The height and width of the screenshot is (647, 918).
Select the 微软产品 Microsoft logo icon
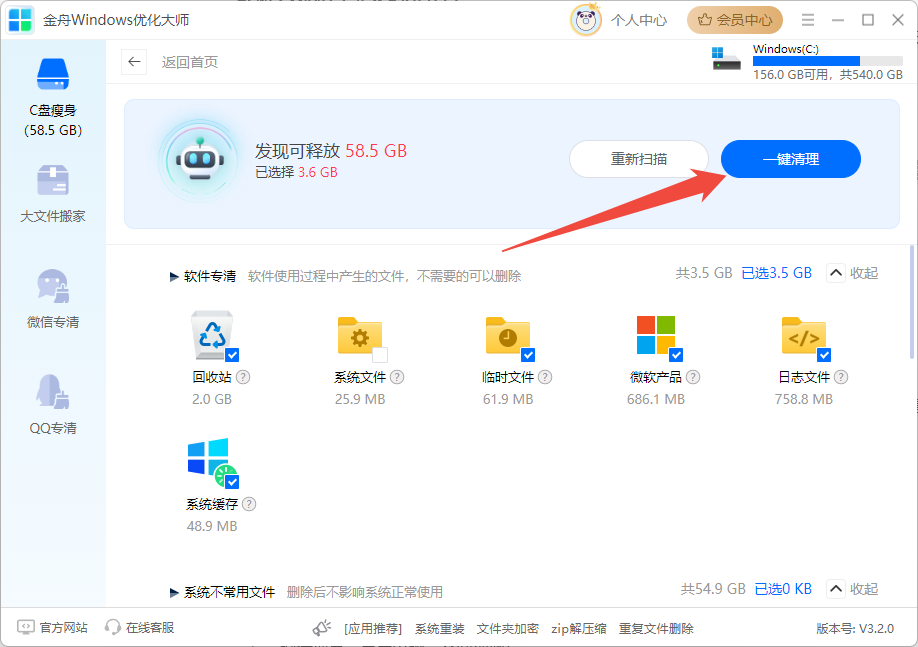pos(656,335)
